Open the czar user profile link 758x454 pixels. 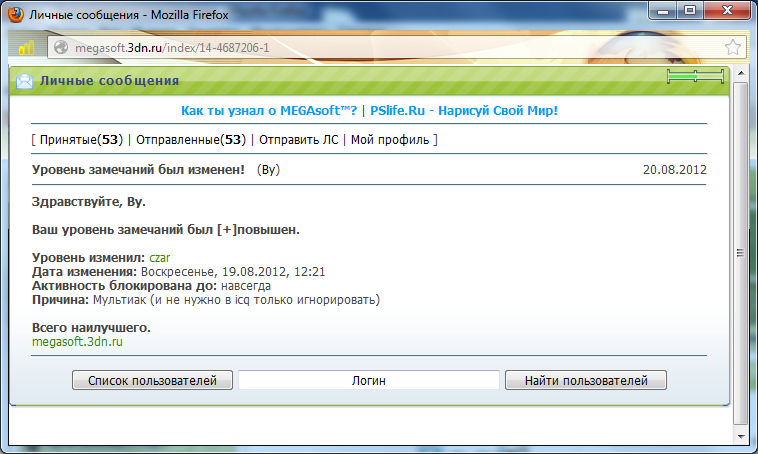pyautogui.click(x=160, y=258)
